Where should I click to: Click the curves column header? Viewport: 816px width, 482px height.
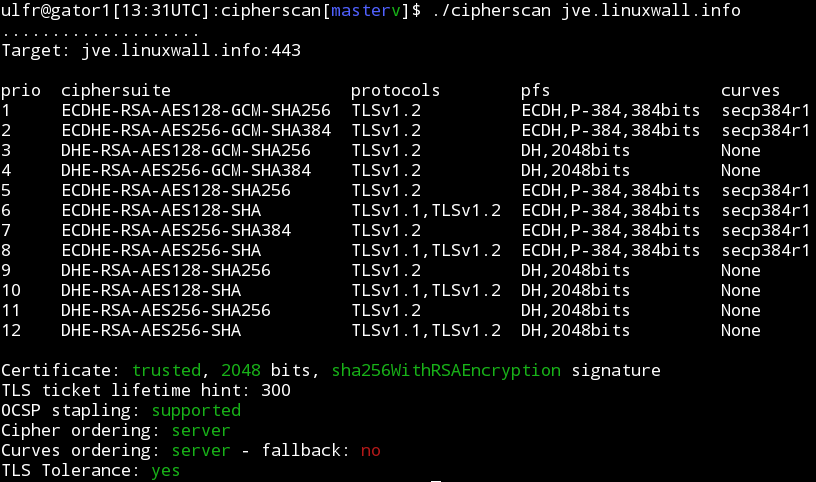pos(750,91)
